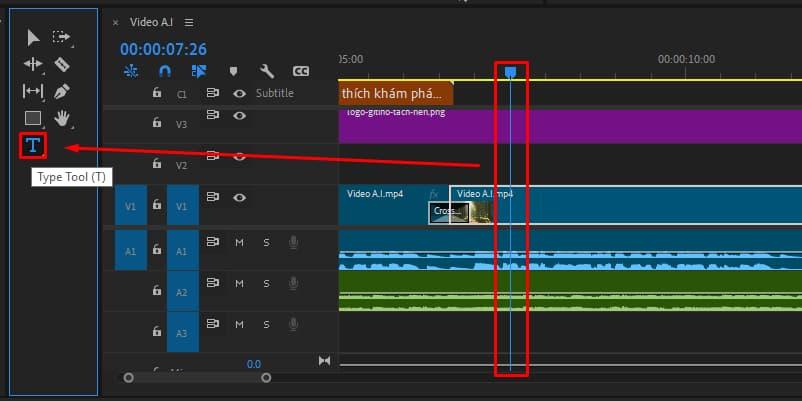The width and height of the screenshot is (802, 401).
Task: Toggle A1 source patching button
Action: point(131,250)
